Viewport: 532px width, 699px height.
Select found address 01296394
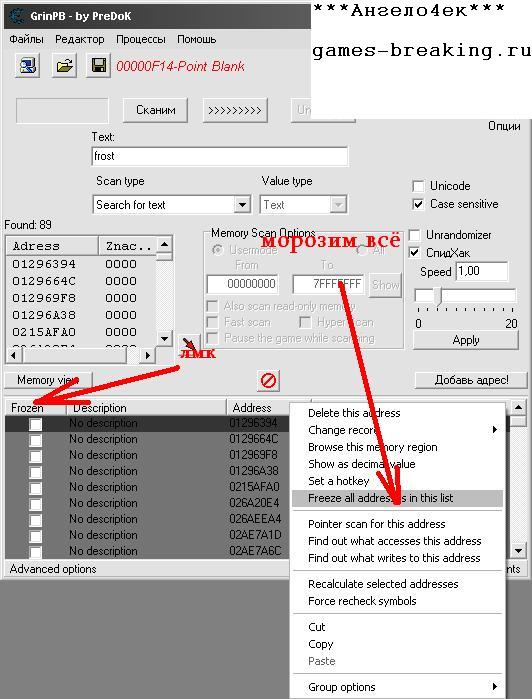81,264
